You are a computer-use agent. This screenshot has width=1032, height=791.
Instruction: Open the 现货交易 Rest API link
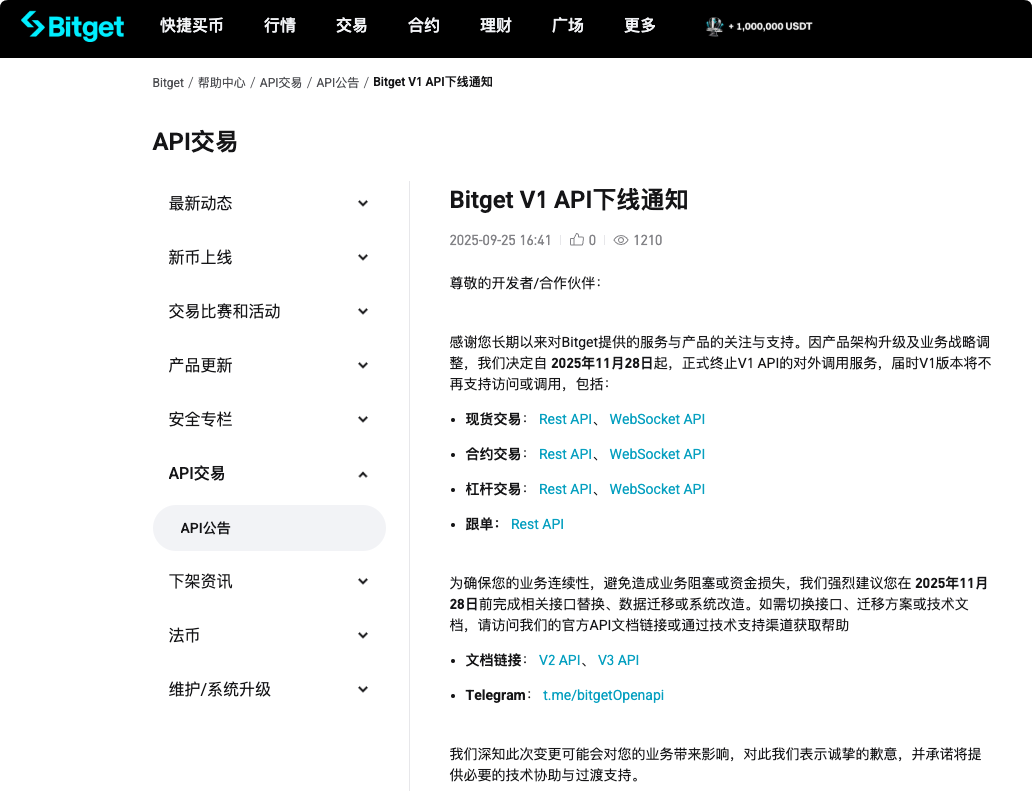[x=565, y=419]
